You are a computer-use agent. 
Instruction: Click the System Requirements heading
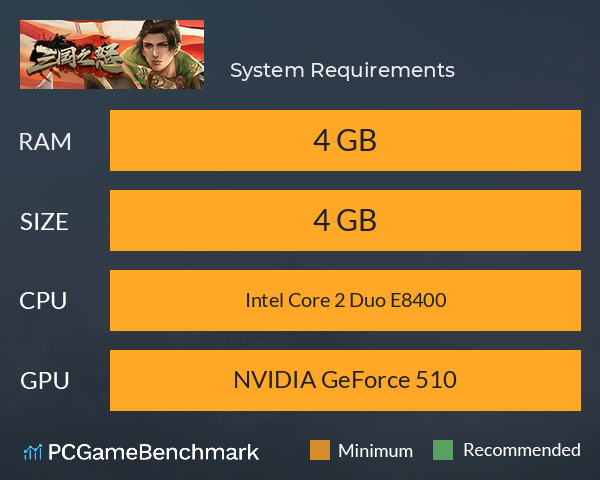point(342,70)
